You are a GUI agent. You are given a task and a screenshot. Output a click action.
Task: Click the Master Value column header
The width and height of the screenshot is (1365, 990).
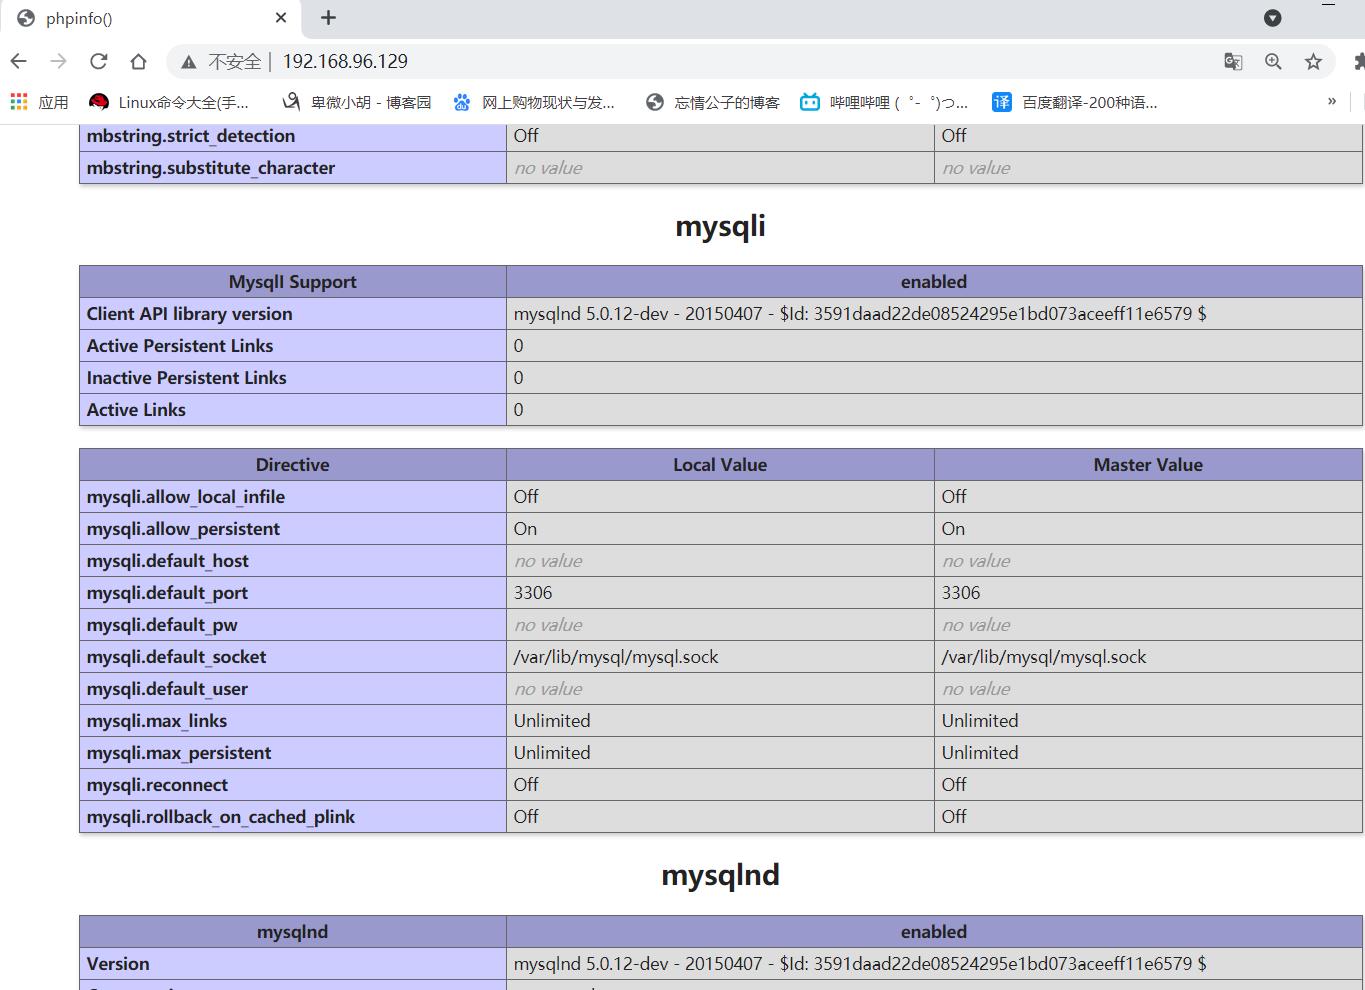1148,465
